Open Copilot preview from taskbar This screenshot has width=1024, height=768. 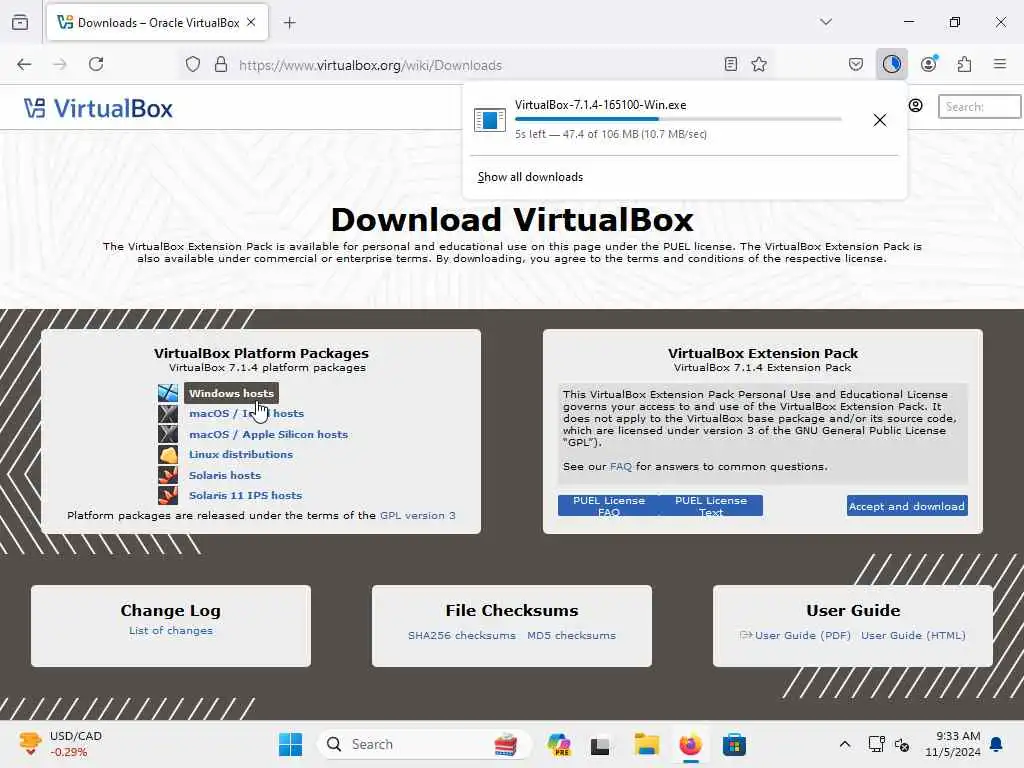click(x=558, y=744)
